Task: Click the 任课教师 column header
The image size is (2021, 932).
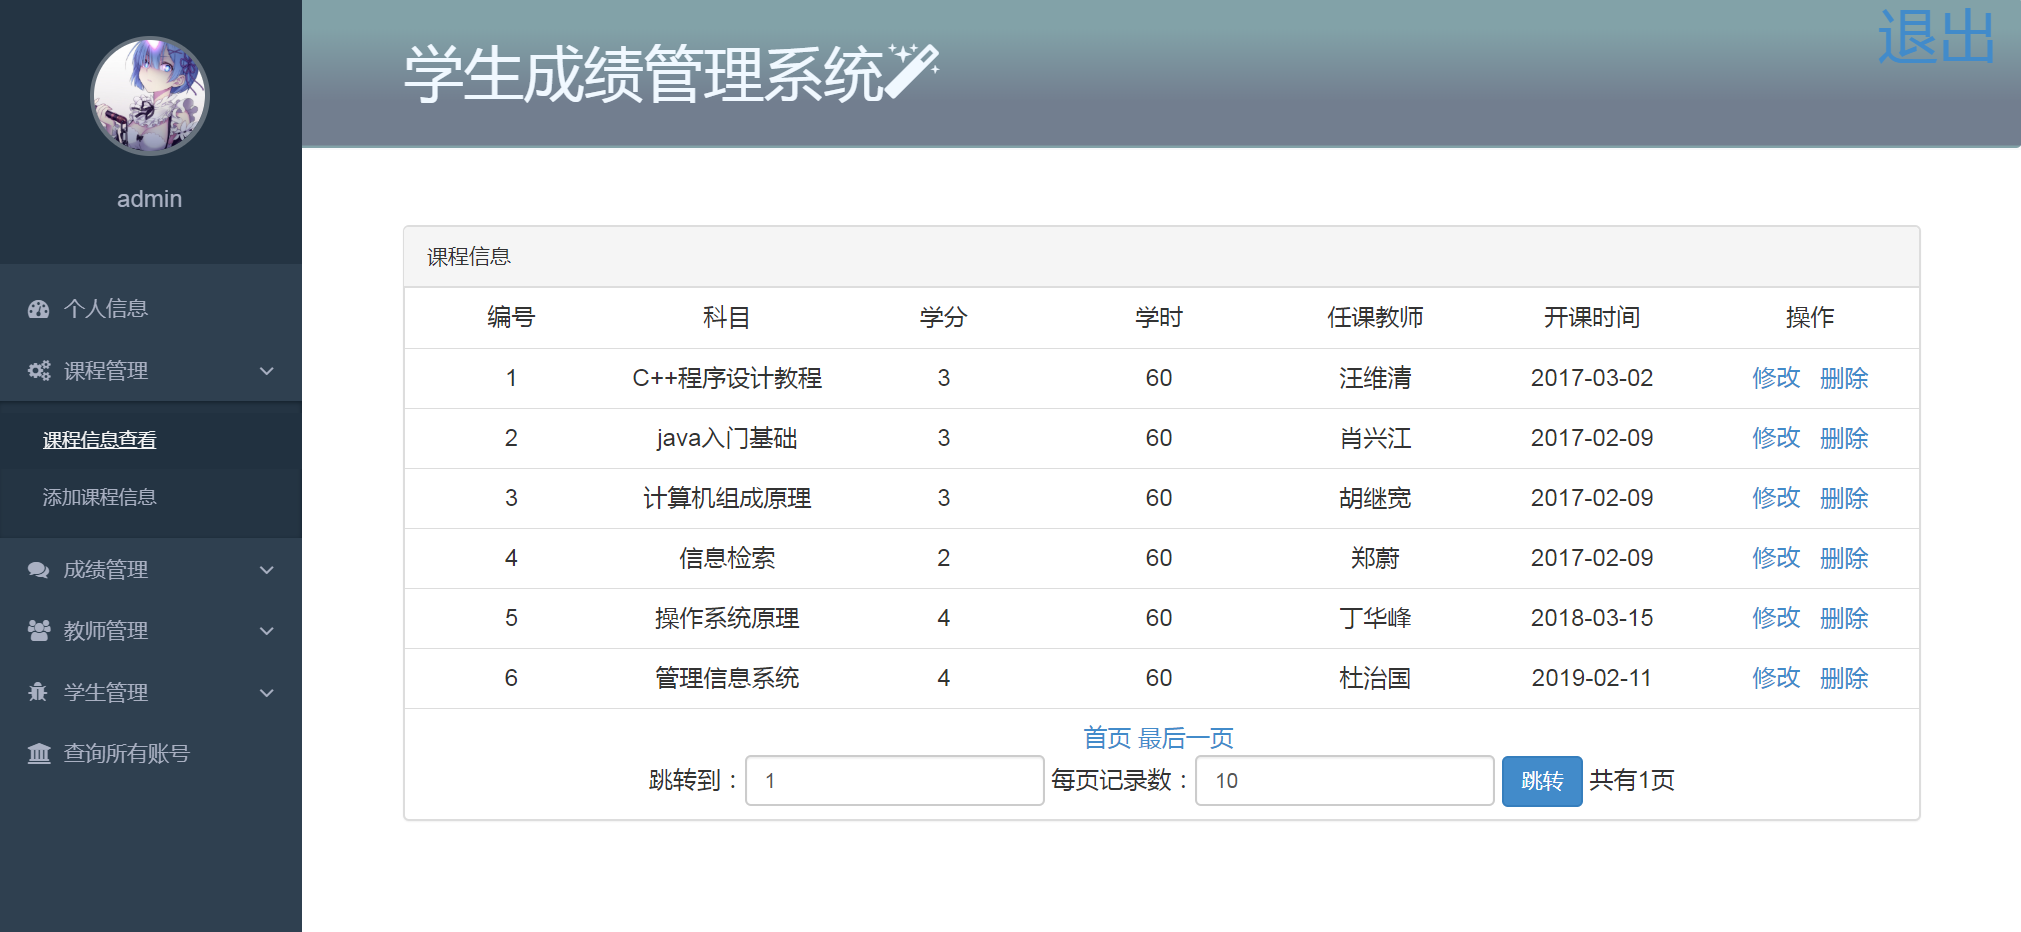Action: click(x=1375, y=318)
